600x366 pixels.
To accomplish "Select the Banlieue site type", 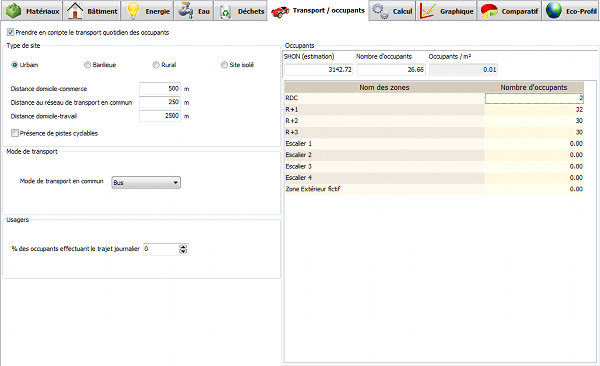I will 87,65.
